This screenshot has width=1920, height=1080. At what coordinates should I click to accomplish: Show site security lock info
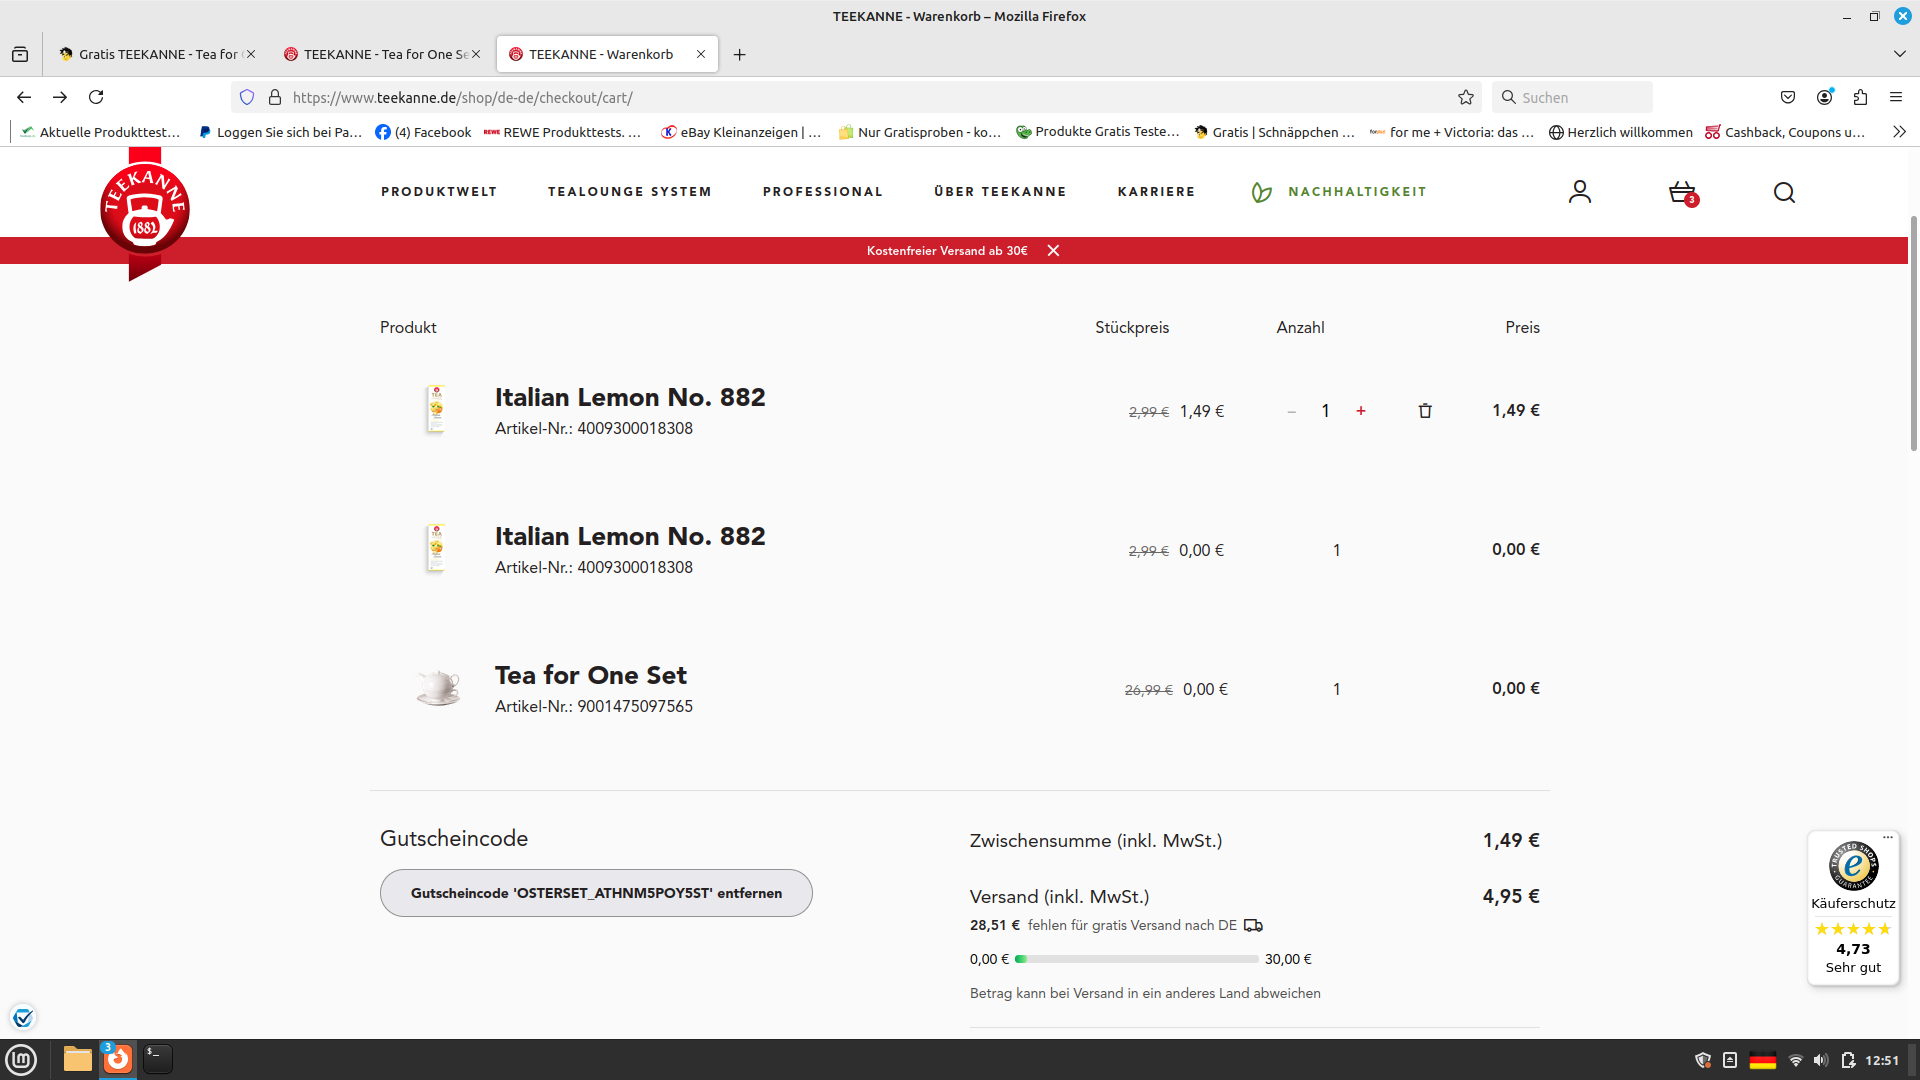[275, 97]
